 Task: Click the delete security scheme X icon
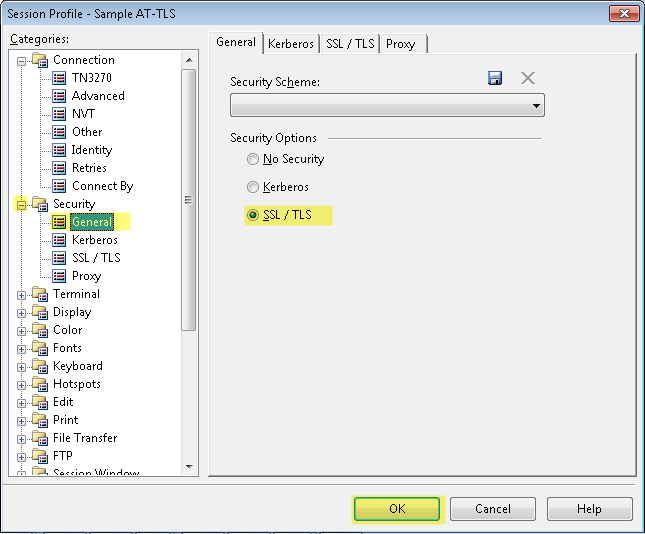(528, 78)
